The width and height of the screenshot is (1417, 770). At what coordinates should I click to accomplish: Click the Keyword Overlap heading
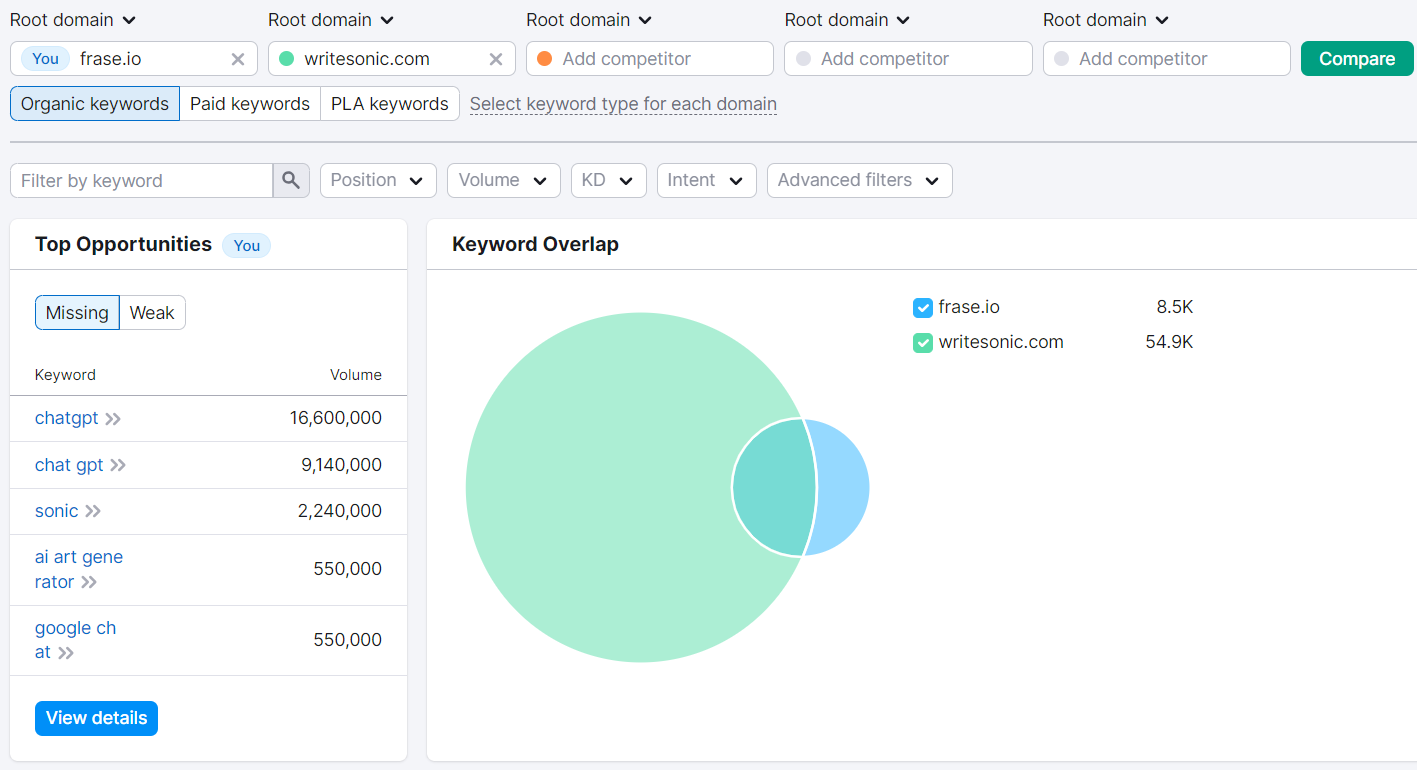pos(535,244)
